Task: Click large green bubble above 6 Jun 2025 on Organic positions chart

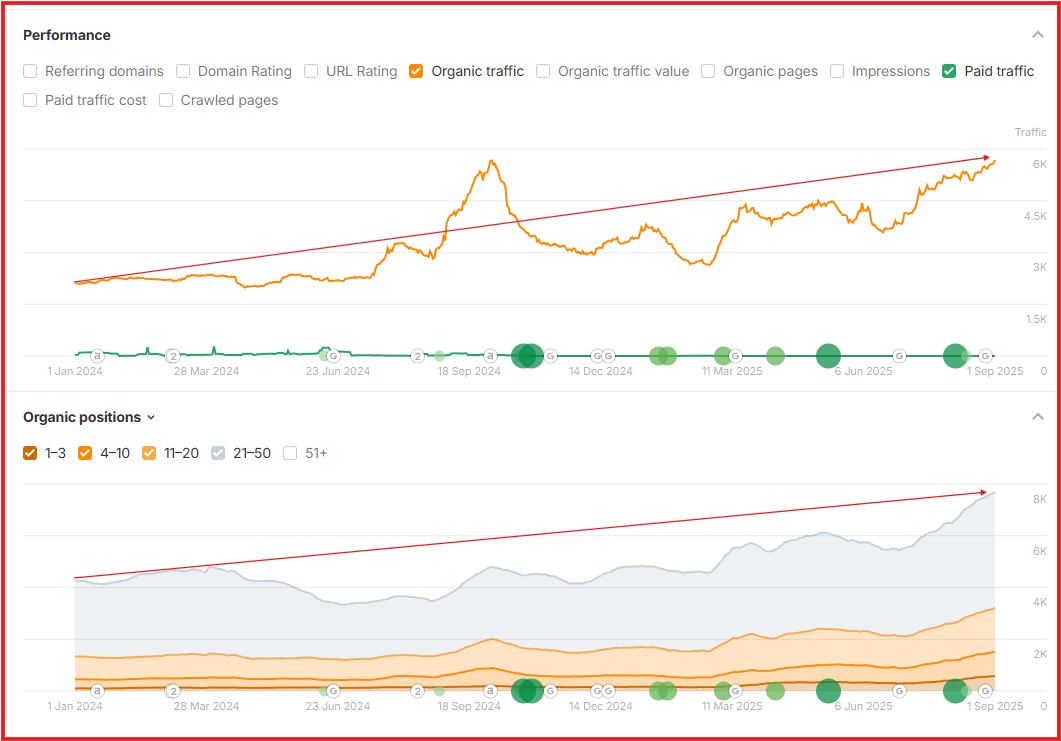Action: coord(828,690)
